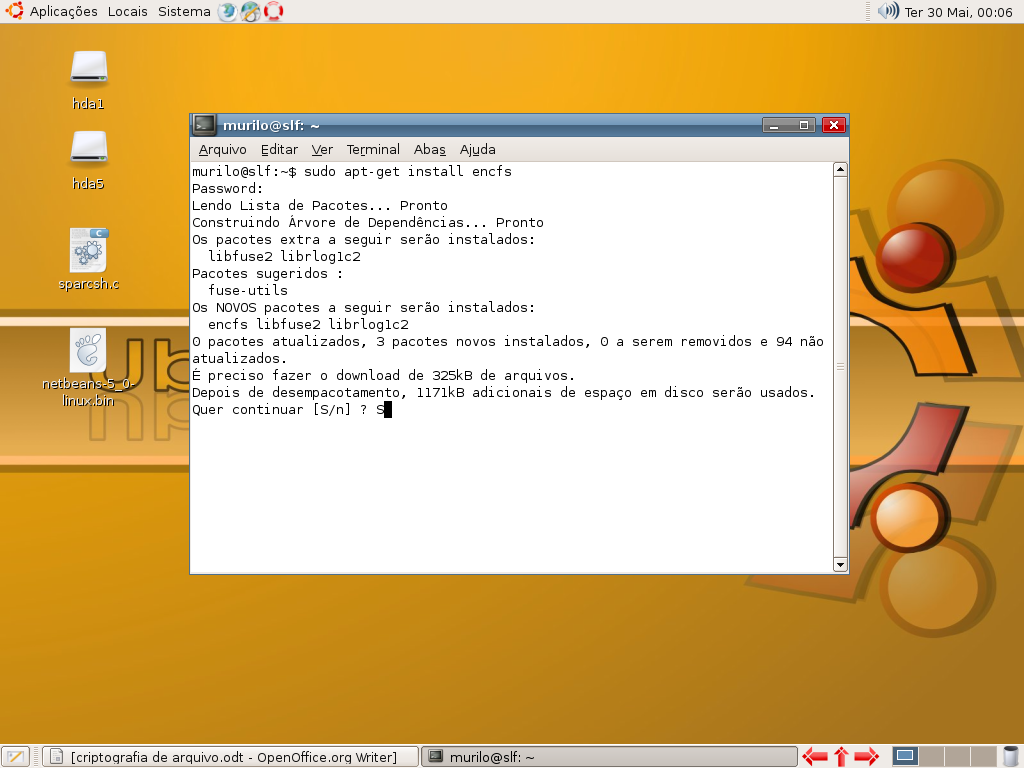This screenshot has width=1024, height=768.
Task: Open the Editar menu in terminal
Action: coord(280,150)
